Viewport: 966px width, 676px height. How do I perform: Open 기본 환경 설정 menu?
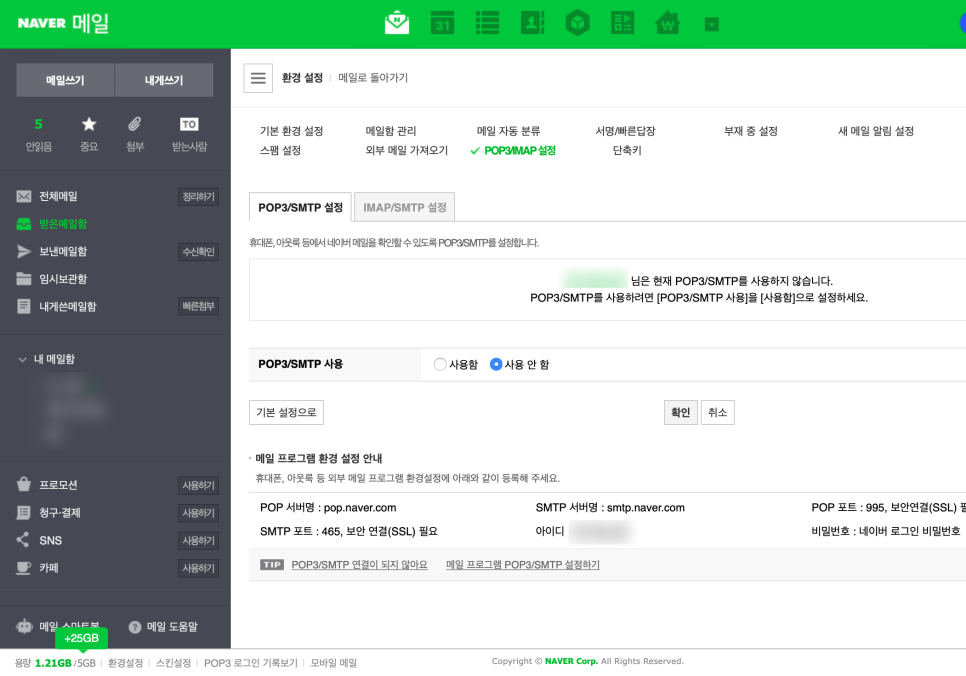[291, 131]
